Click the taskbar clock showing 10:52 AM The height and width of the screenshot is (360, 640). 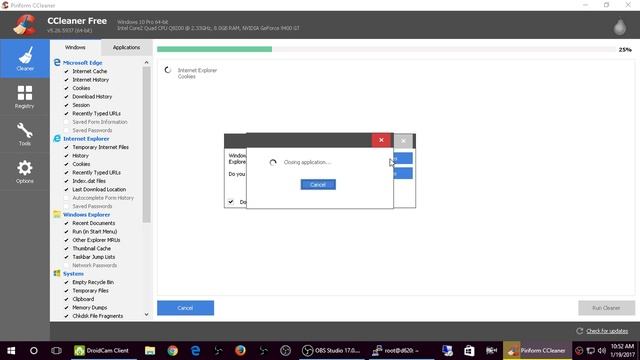(x=622, y=351)
